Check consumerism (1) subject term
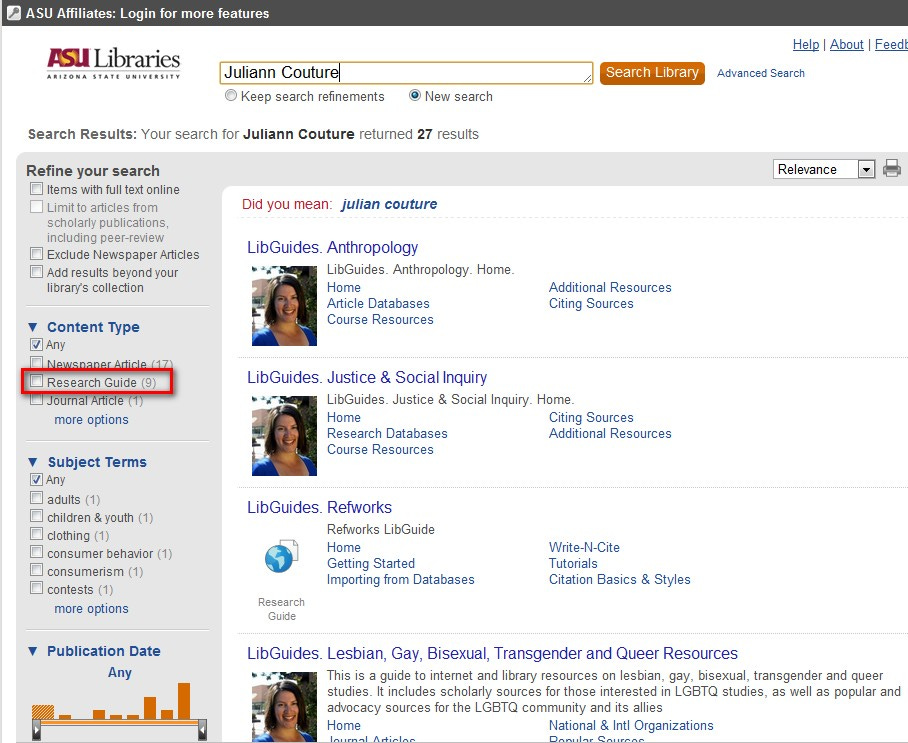Viewport: 908px width, 743px height. [36, 570]
